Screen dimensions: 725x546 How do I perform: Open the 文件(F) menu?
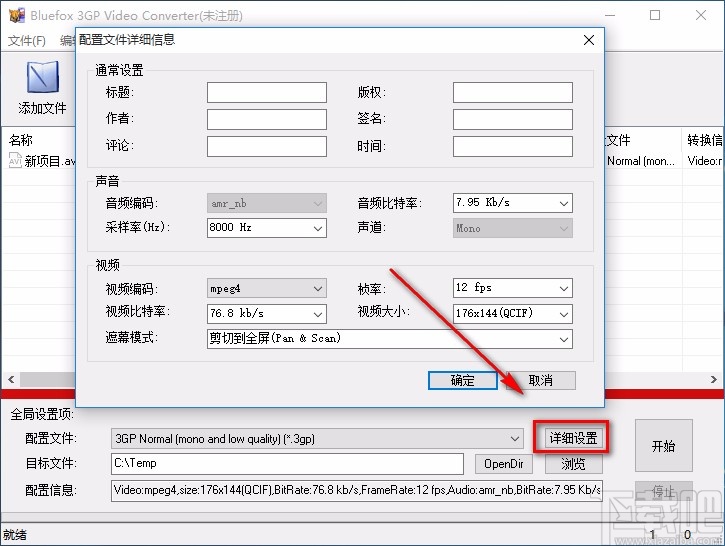[x=26, y=41]
